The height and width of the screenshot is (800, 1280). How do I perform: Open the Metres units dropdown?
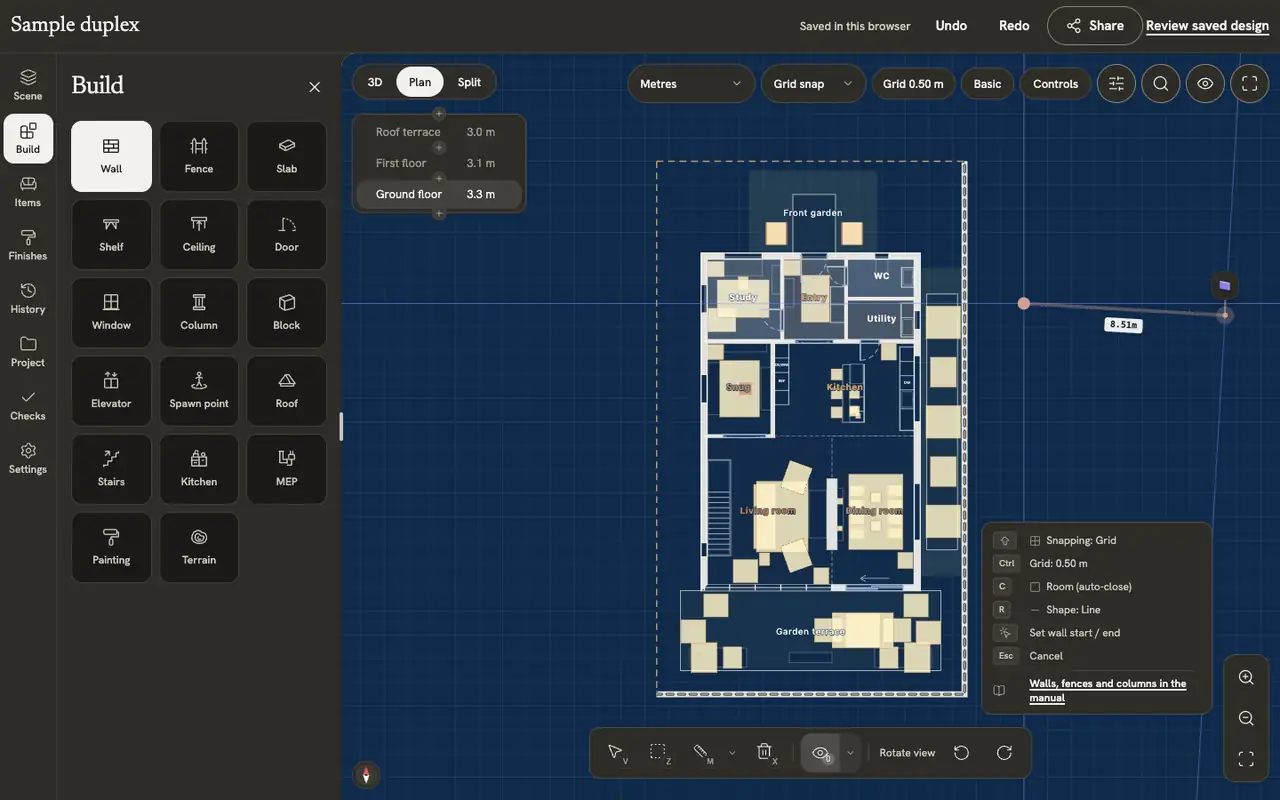[691, 84]
